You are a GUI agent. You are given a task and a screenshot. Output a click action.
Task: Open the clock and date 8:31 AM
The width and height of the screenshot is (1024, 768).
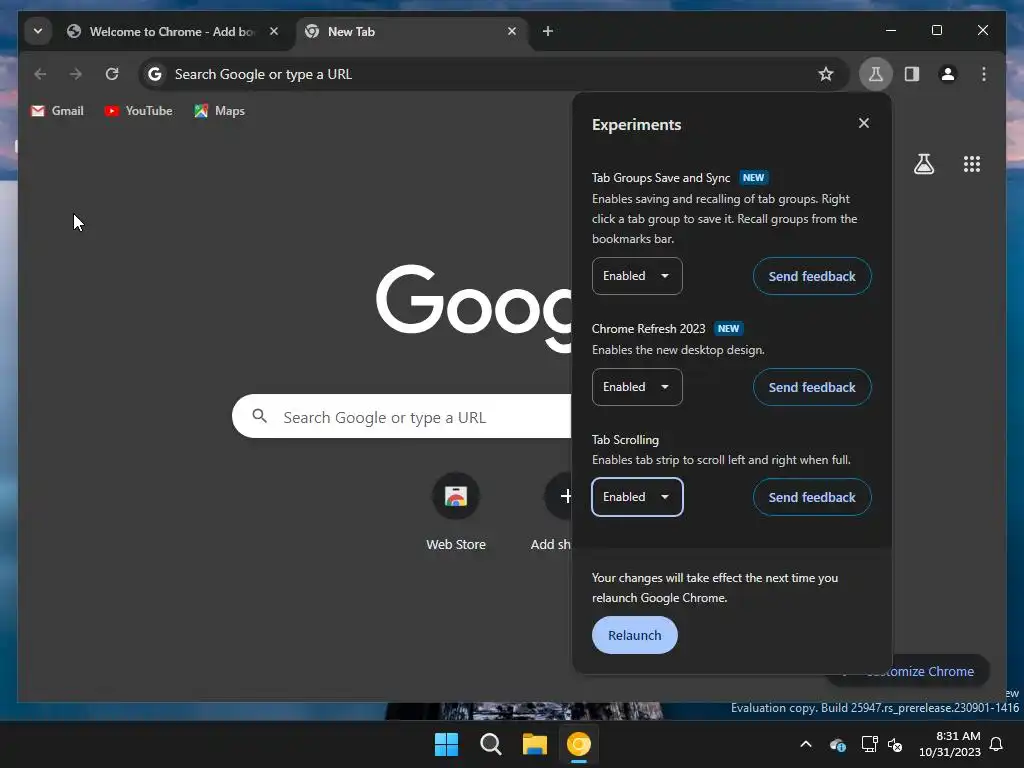click(x=950, y=744)
